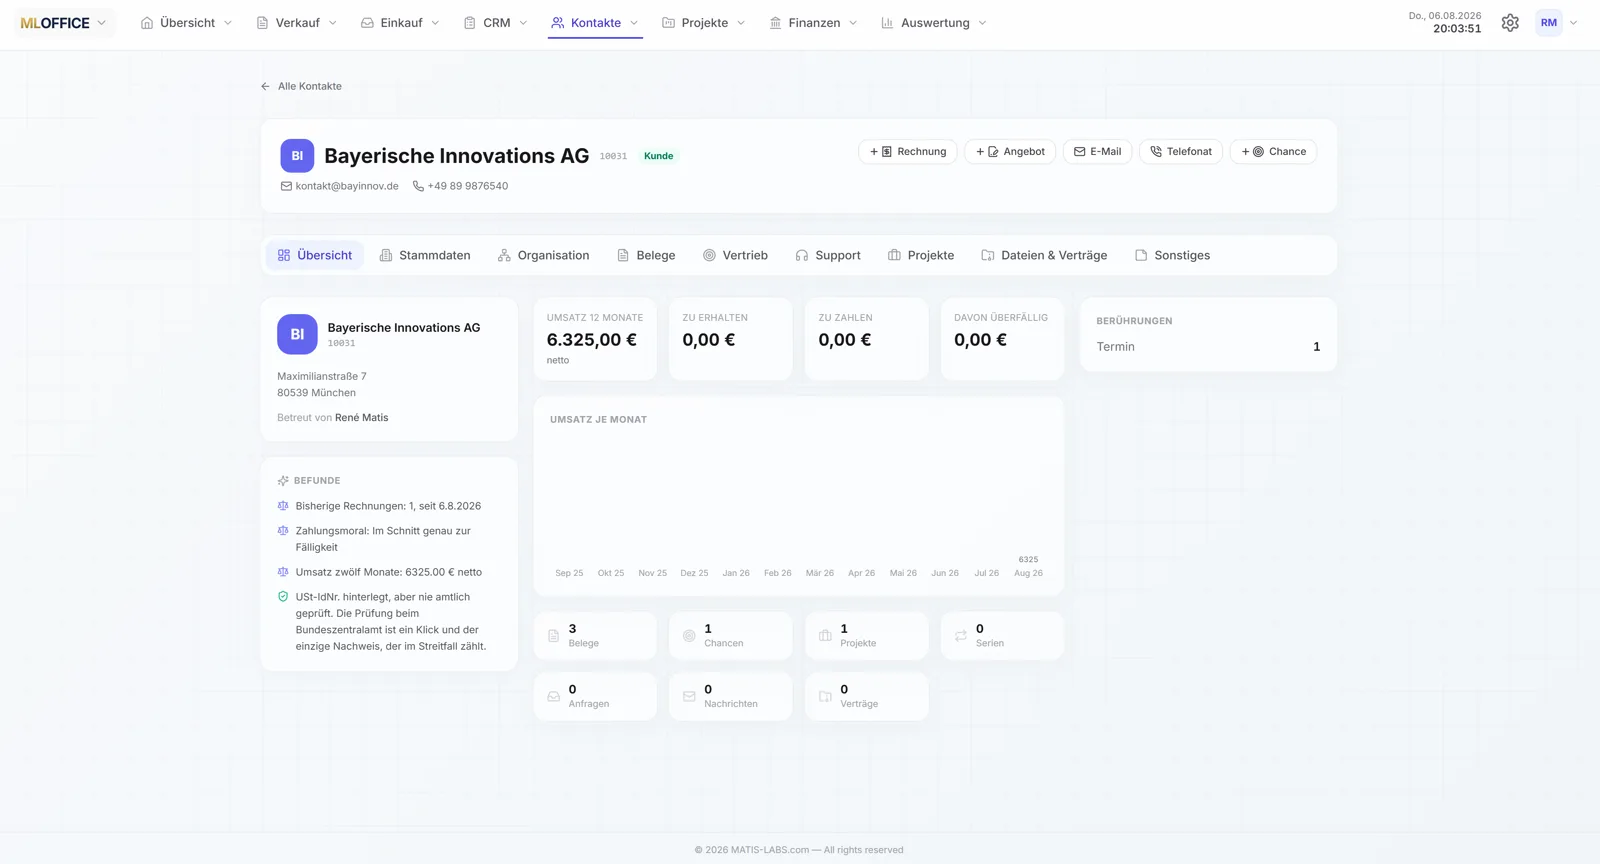
Task: Expand the Einkauf menu chevron
Action: click(435, 23)
